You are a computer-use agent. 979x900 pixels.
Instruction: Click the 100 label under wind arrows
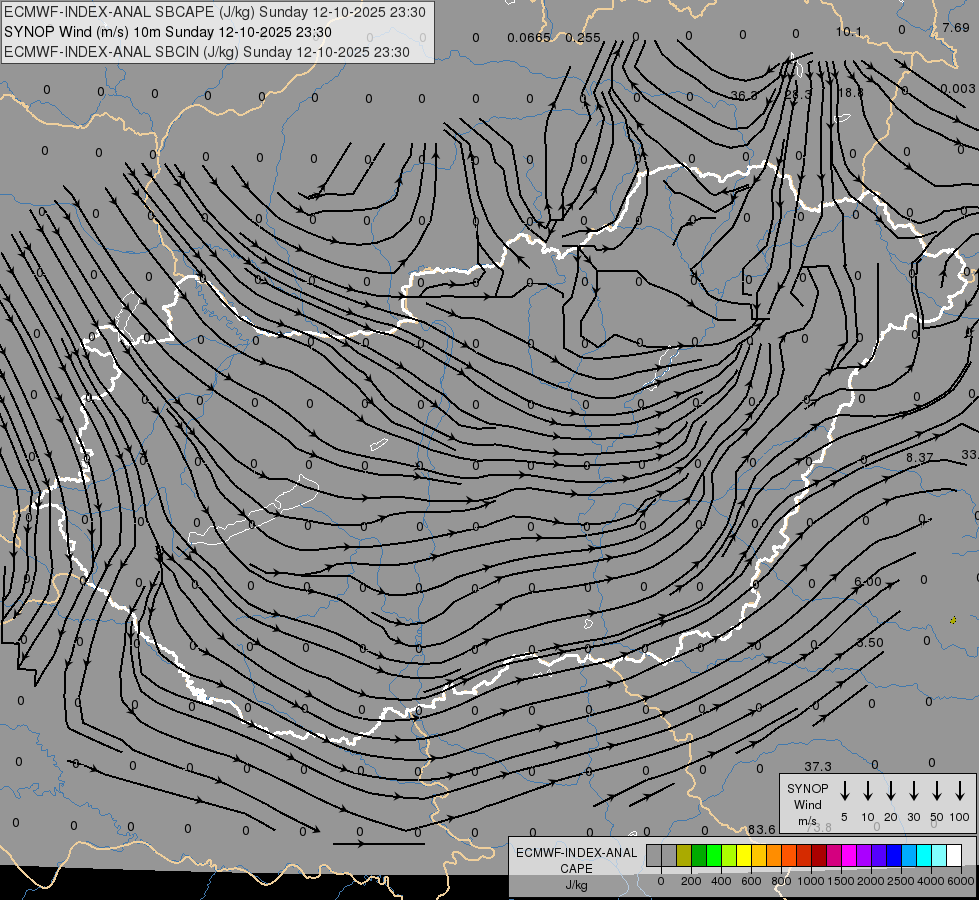pyautogui.click(x=960, y=817)
